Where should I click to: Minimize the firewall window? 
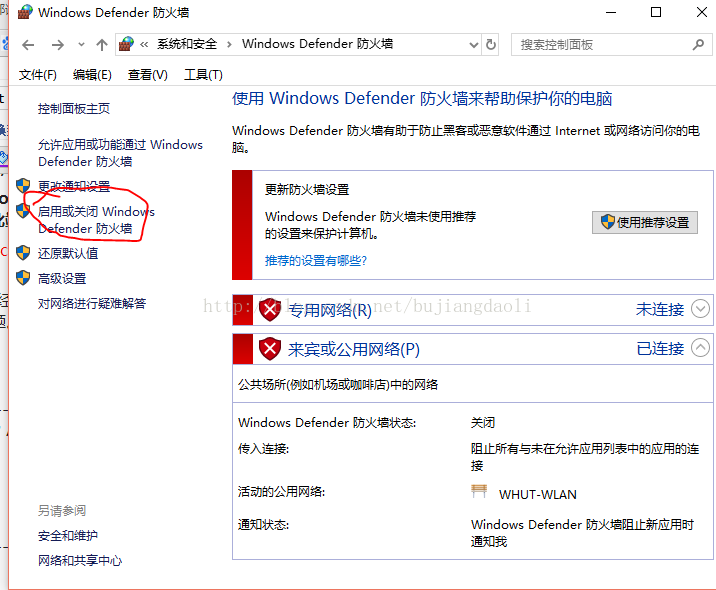611,12
